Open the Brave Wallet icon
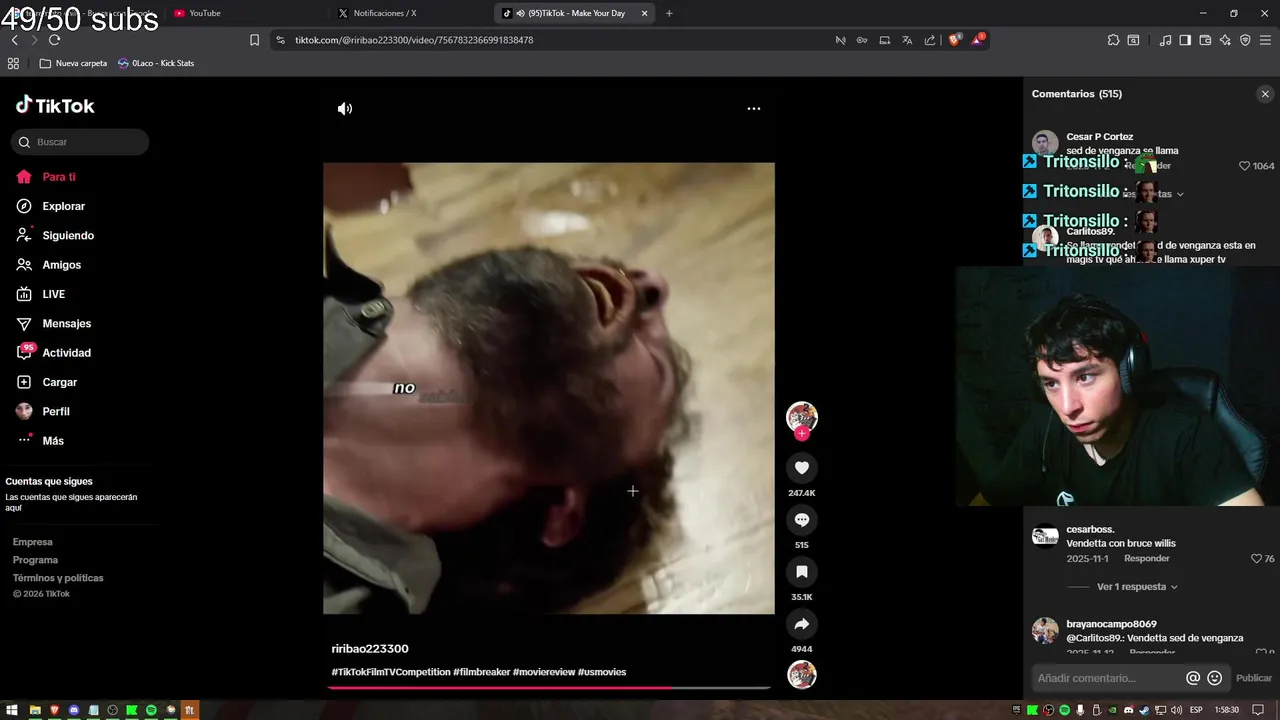 tap(1205, 40)
